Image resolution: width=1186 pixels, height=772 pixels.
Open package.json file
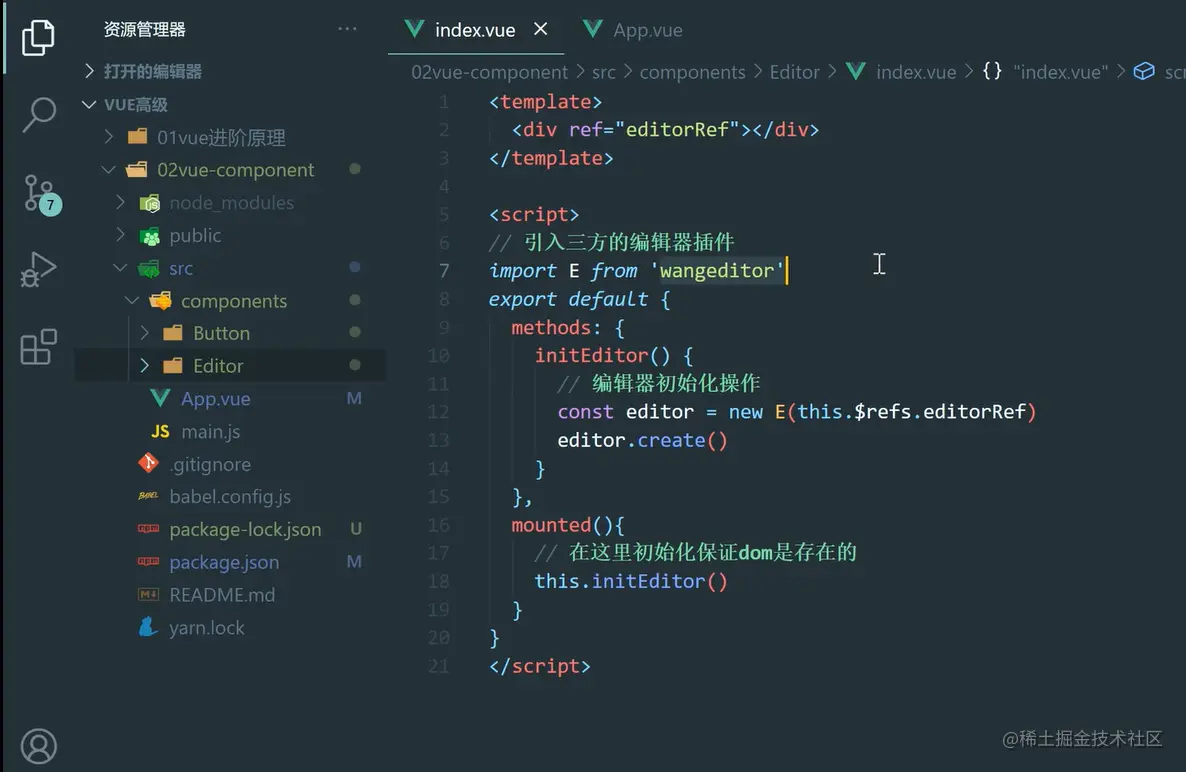tap(224, 563)
